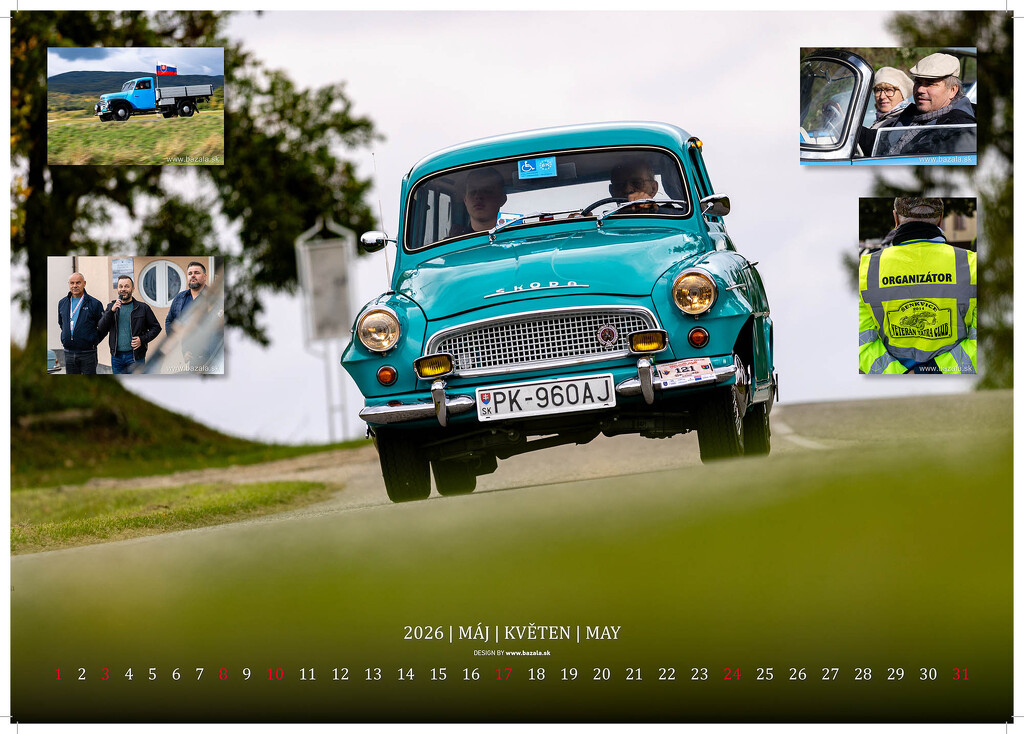Image resolution: width=1024 pixels, height=734 pixels.
Task: Select red date 24 in calendar
Action: point(732,674)
